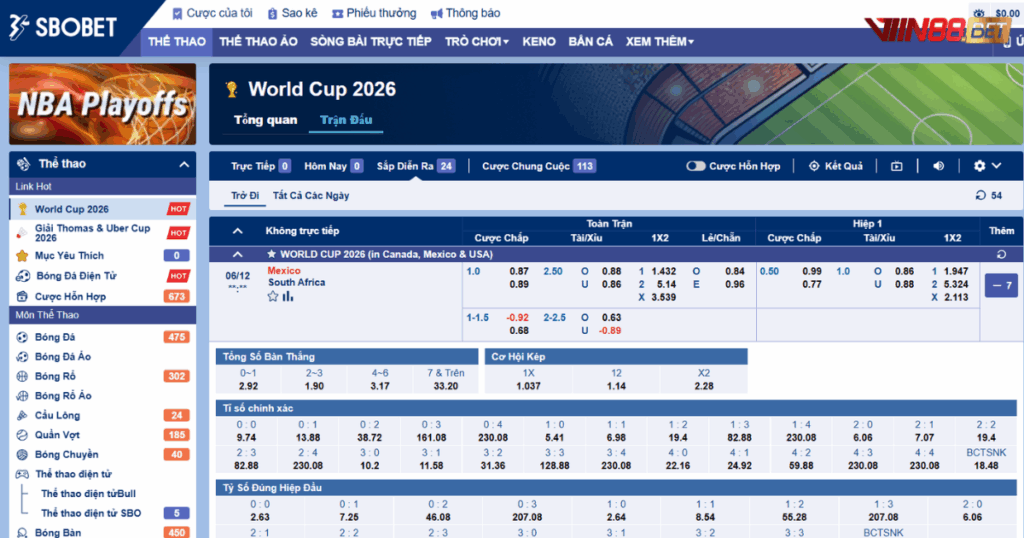This screenshot has width=1024, height=538.
Task: Click refresh icon in World Cup league row
Action: (1001, 255)
